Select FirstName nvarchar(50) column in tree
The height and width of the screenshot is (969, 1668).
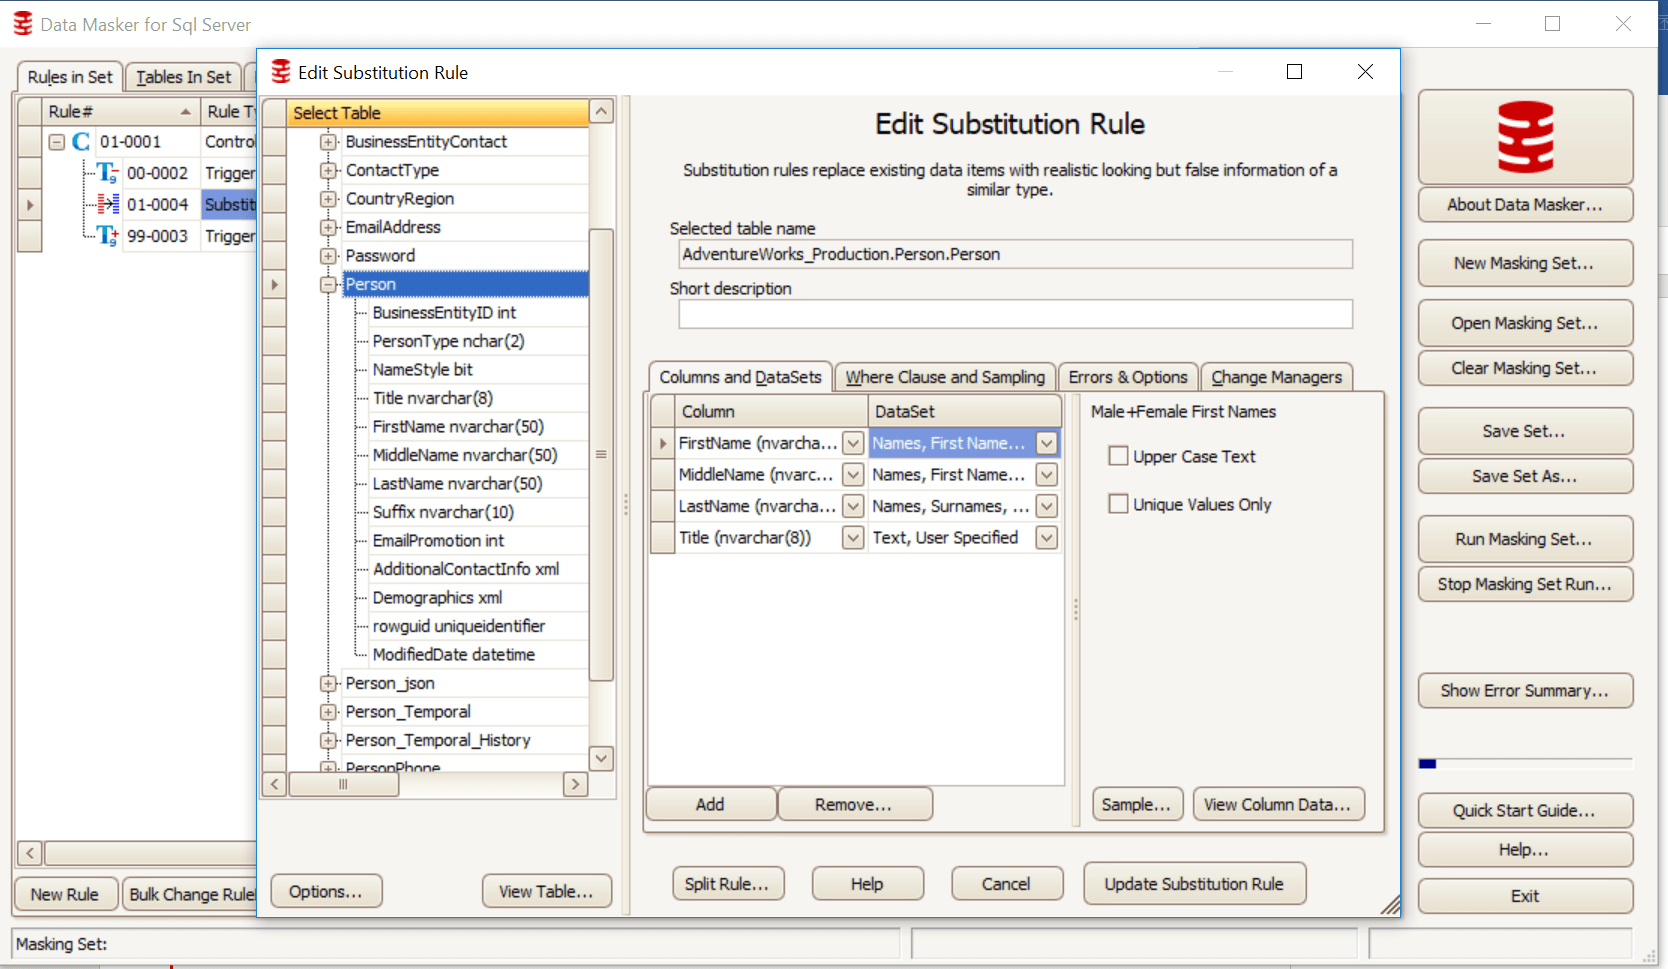458,427
